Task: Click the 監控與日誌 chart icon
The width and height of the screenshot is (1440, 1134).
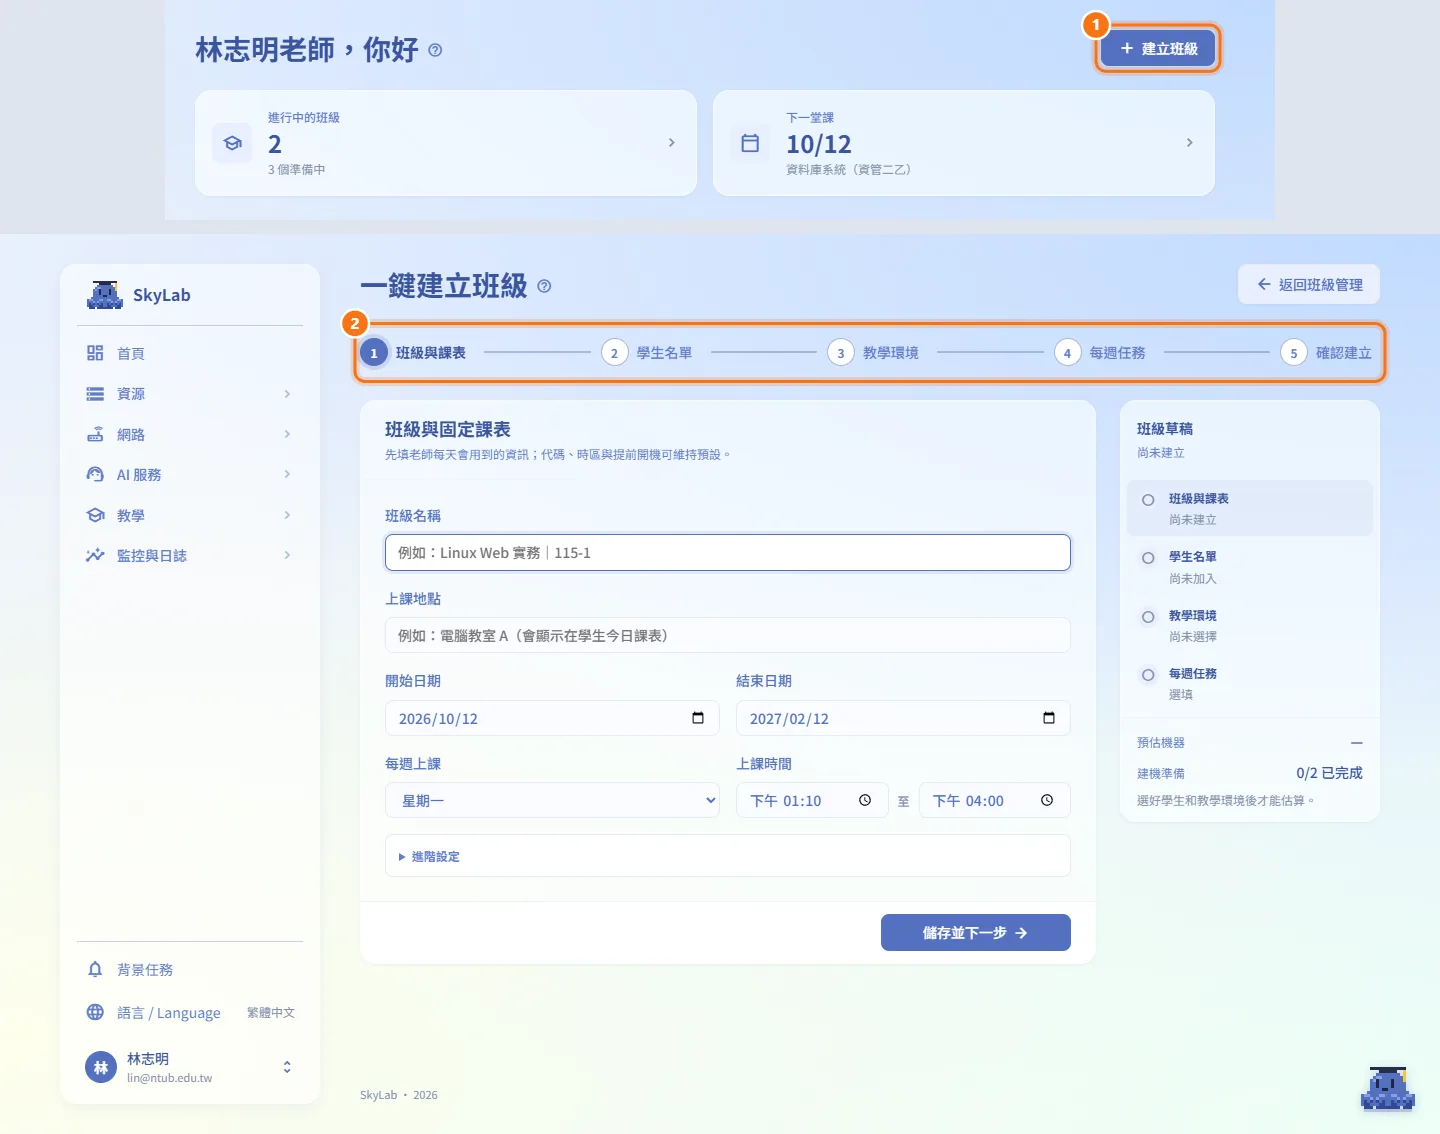Action: pos(95,555)
